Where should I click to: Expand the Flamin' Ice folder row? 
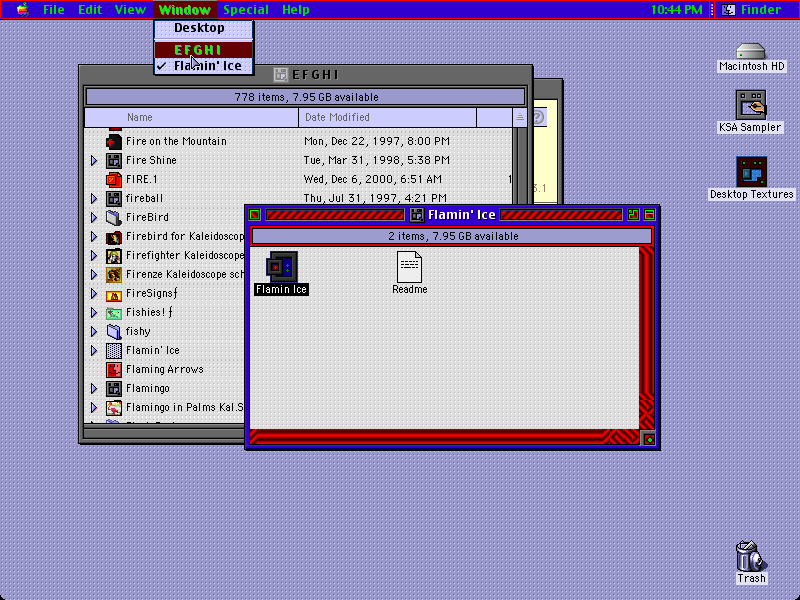[x=94, y=351]
